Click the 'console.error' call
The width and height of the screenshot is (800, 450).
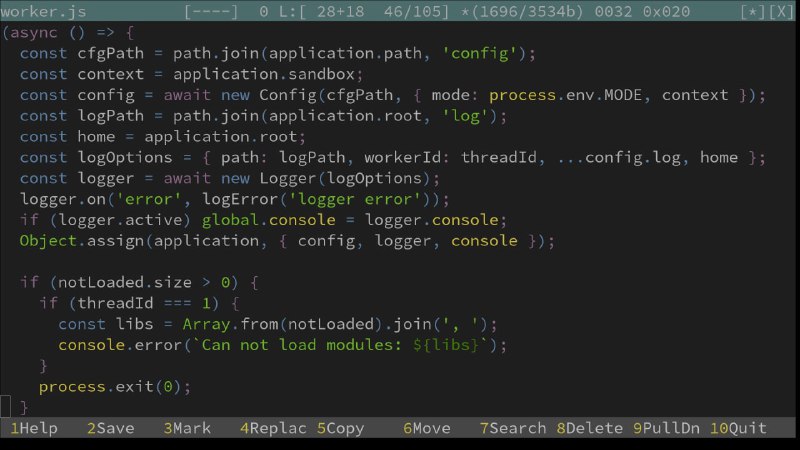[x=120, y=345]
